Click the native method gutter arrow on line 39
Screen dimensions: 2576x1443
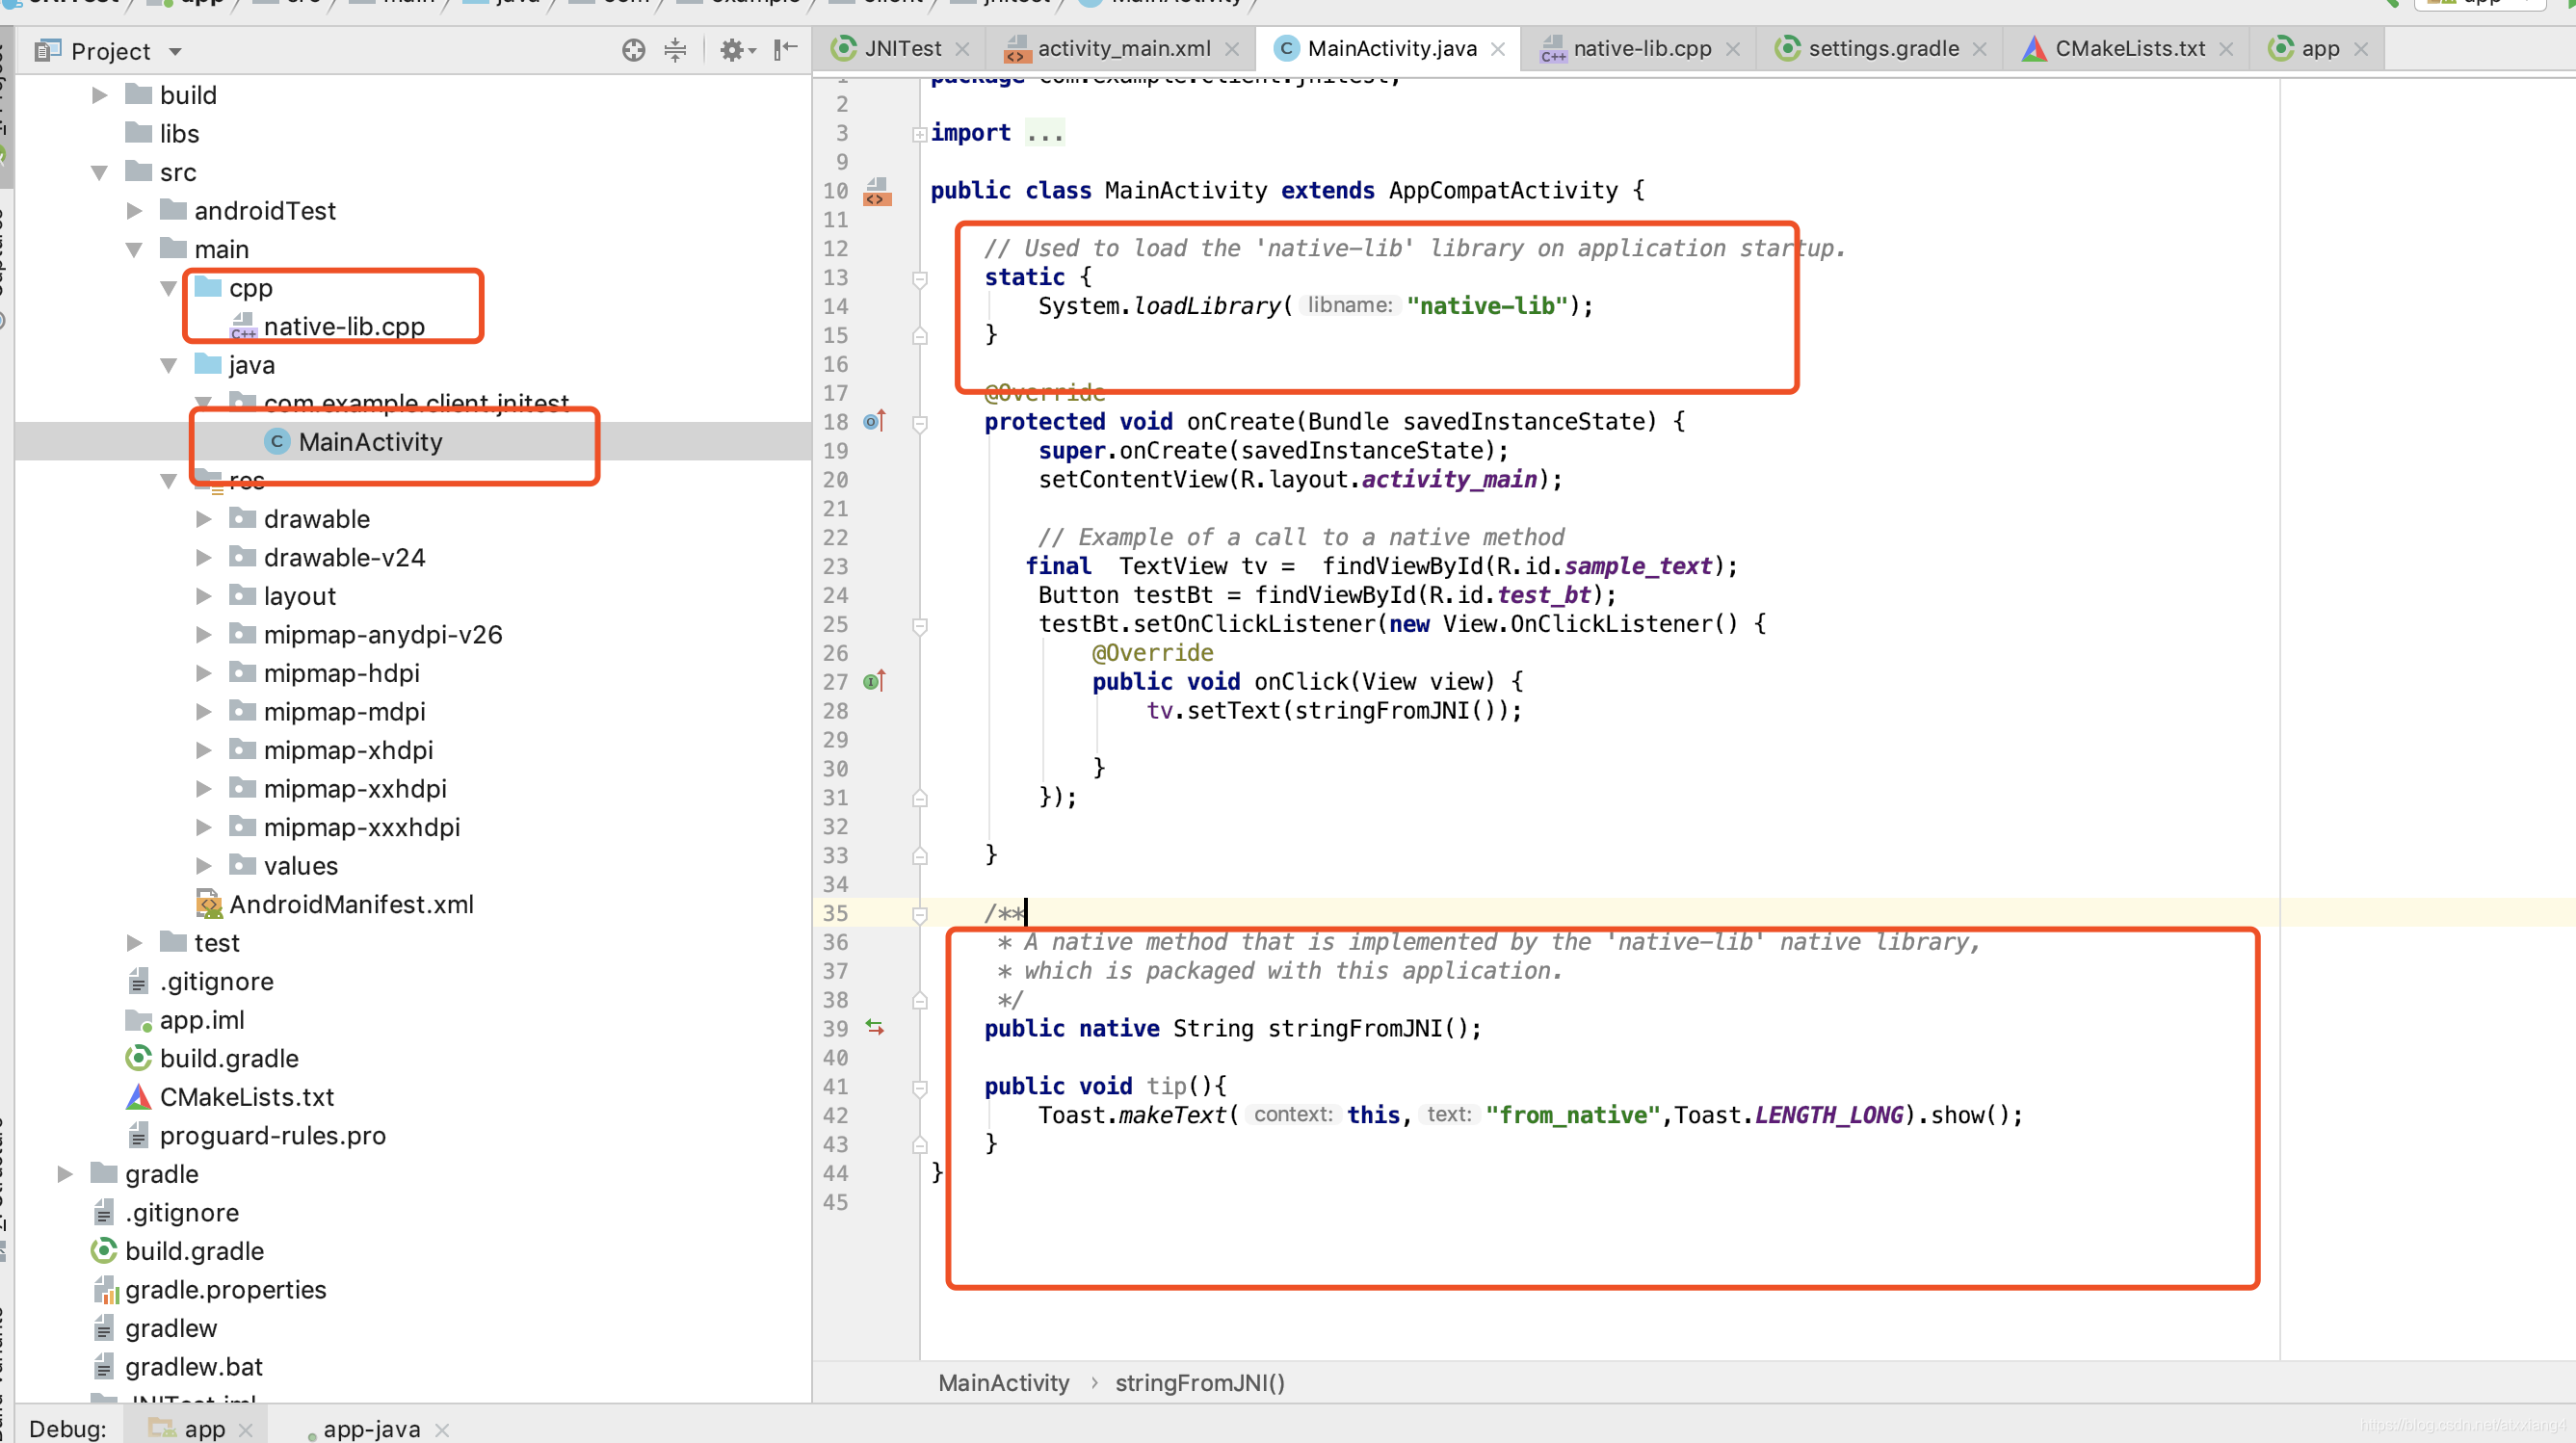(875, 1028)
